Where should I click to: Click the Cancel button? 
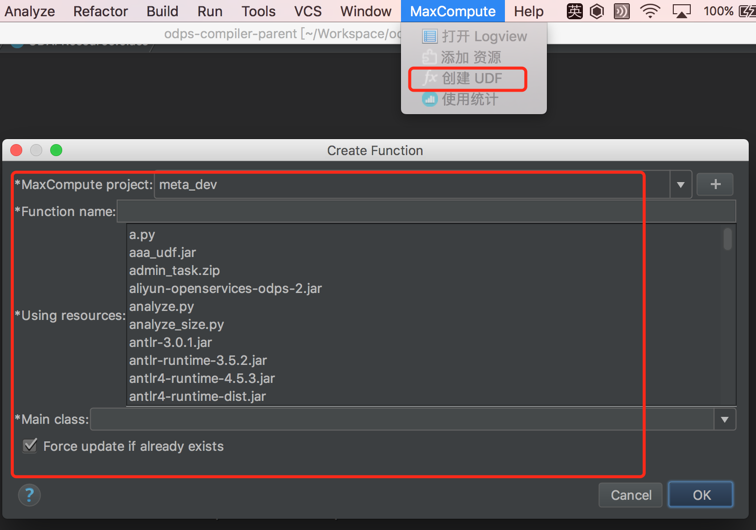point(631,495)
